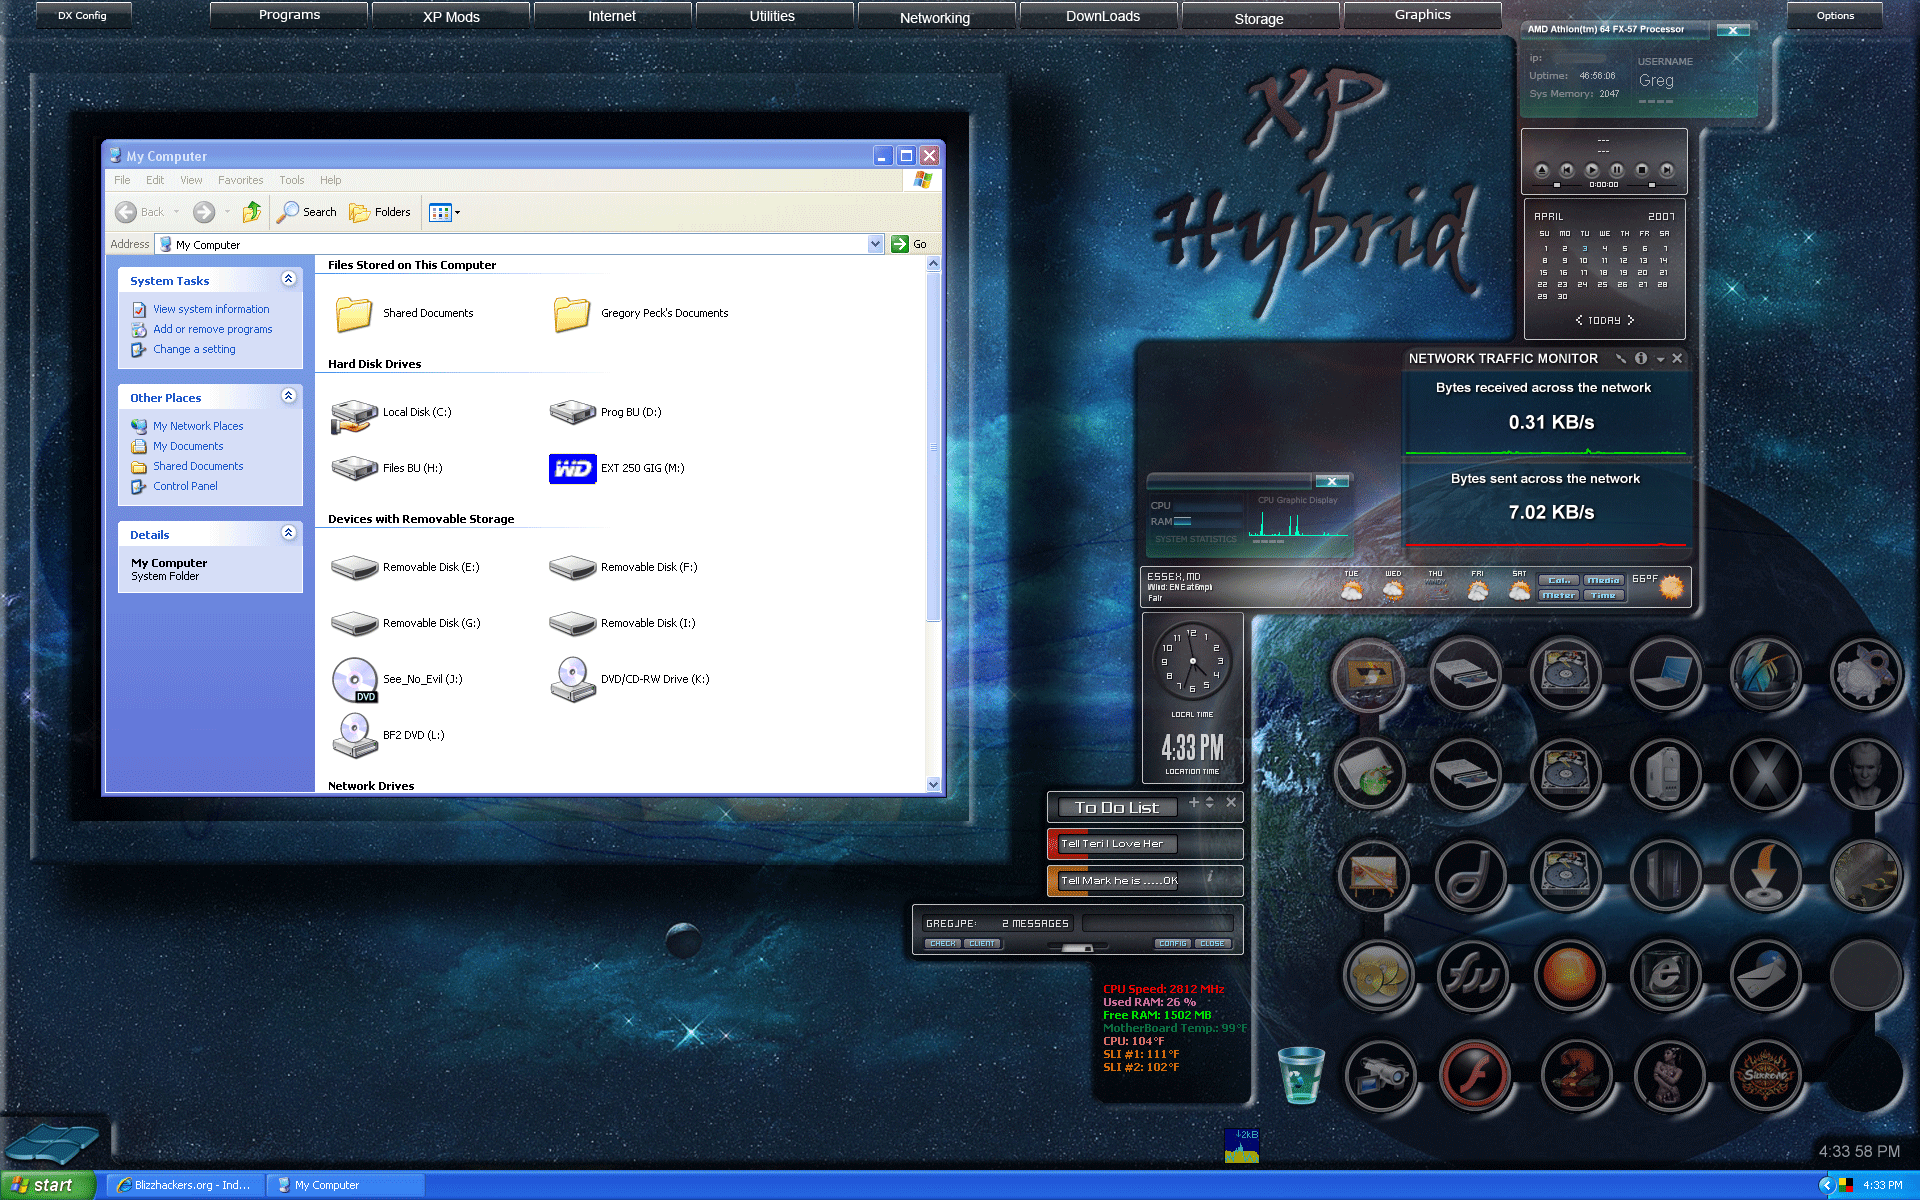Collapse the System Tasks panel
Image resolution: width=1920 pixels, height=1200 pixels.
pos(288,279)
